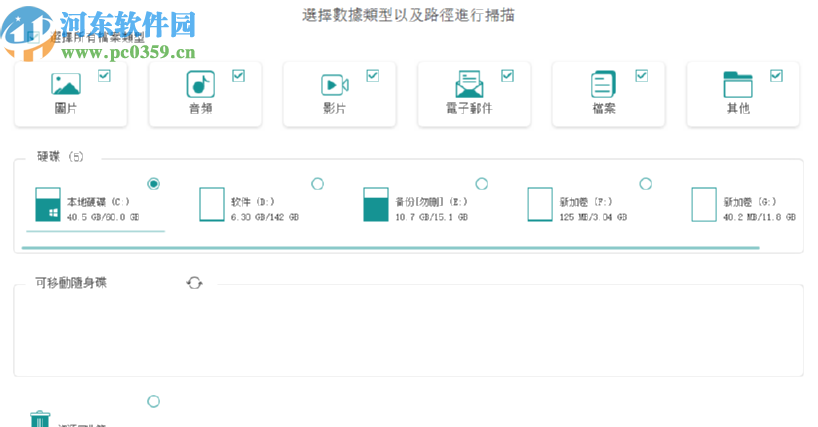Click the 软件 (D:) drive name
Viewport: 818px width, 427px height.
[x=252, y=202]
